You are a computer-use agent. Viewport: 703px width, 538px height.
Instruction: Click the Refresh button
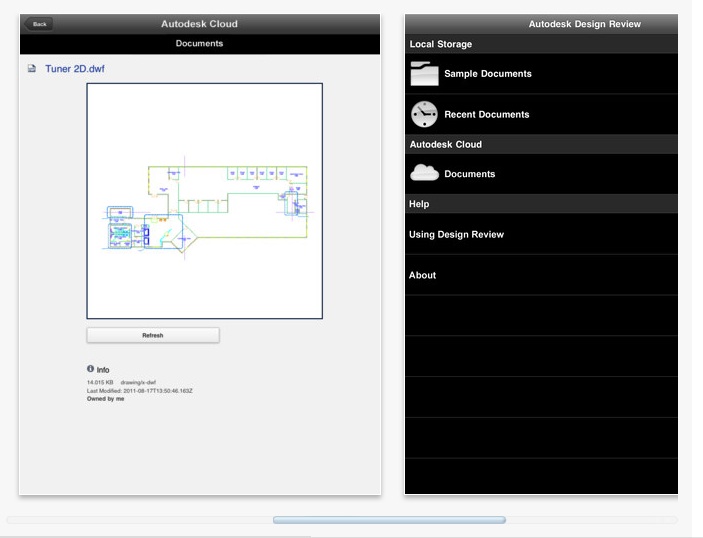click(153, 335)
